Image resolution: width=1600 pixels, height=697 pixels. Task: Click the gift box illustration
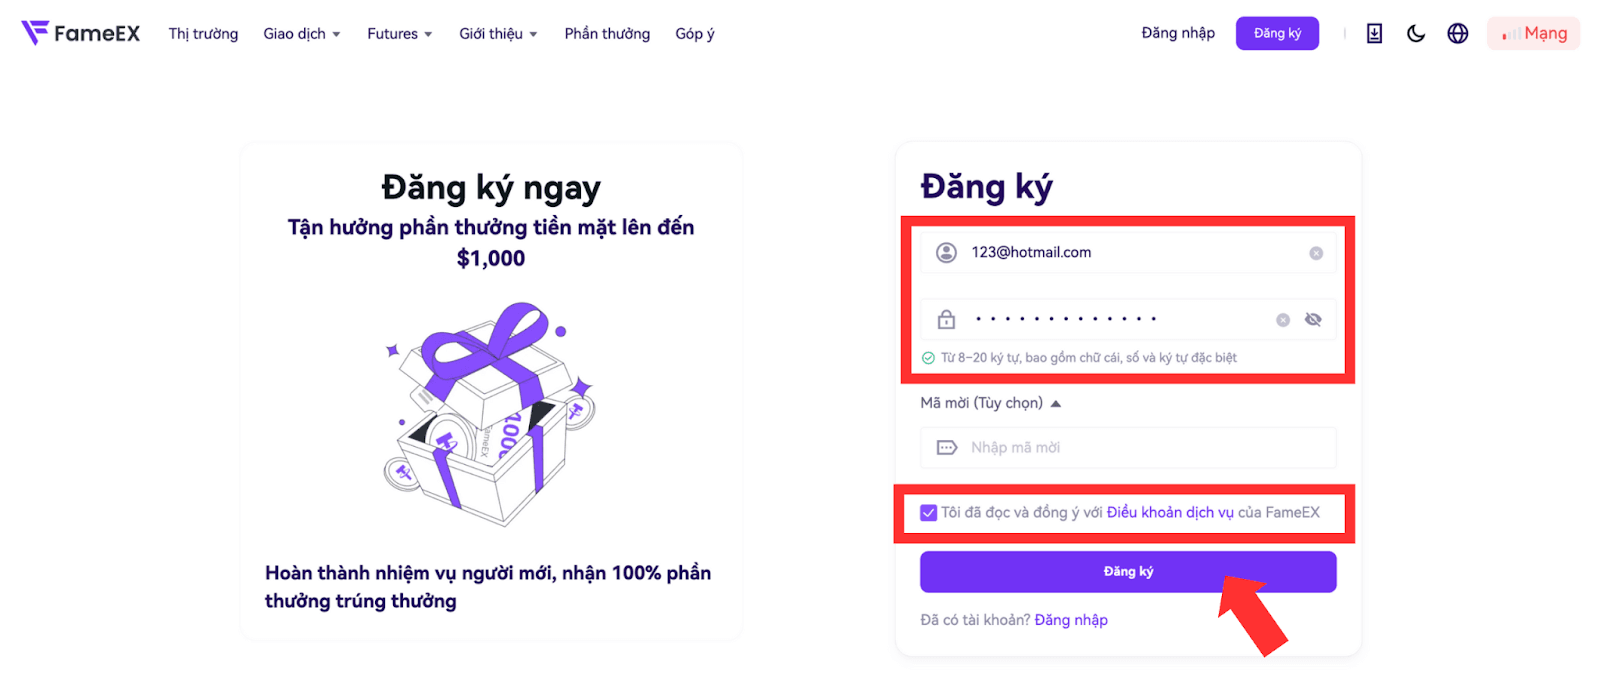[x=490, y=413]
